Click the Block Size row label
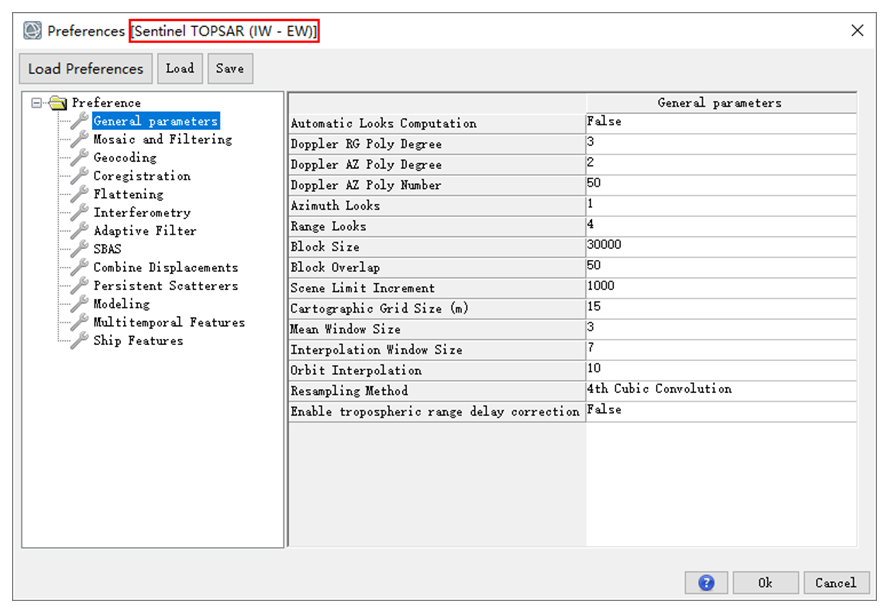 [325, 246]
